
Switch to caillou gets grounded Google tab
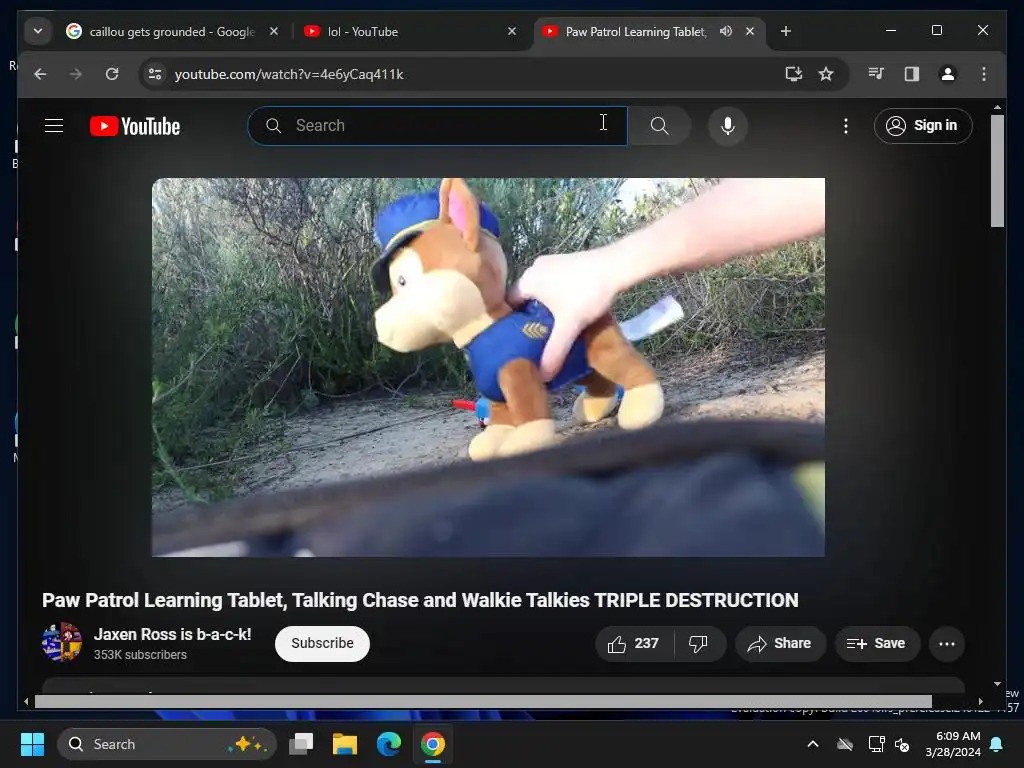click(x=172, y=31)
